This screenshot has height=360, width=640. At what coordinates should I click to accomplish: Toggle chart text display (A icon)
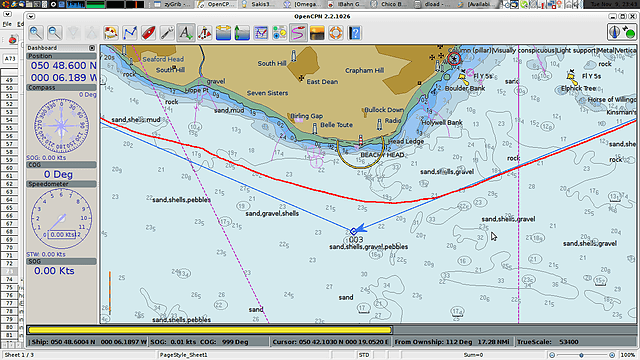coord(186,33)
